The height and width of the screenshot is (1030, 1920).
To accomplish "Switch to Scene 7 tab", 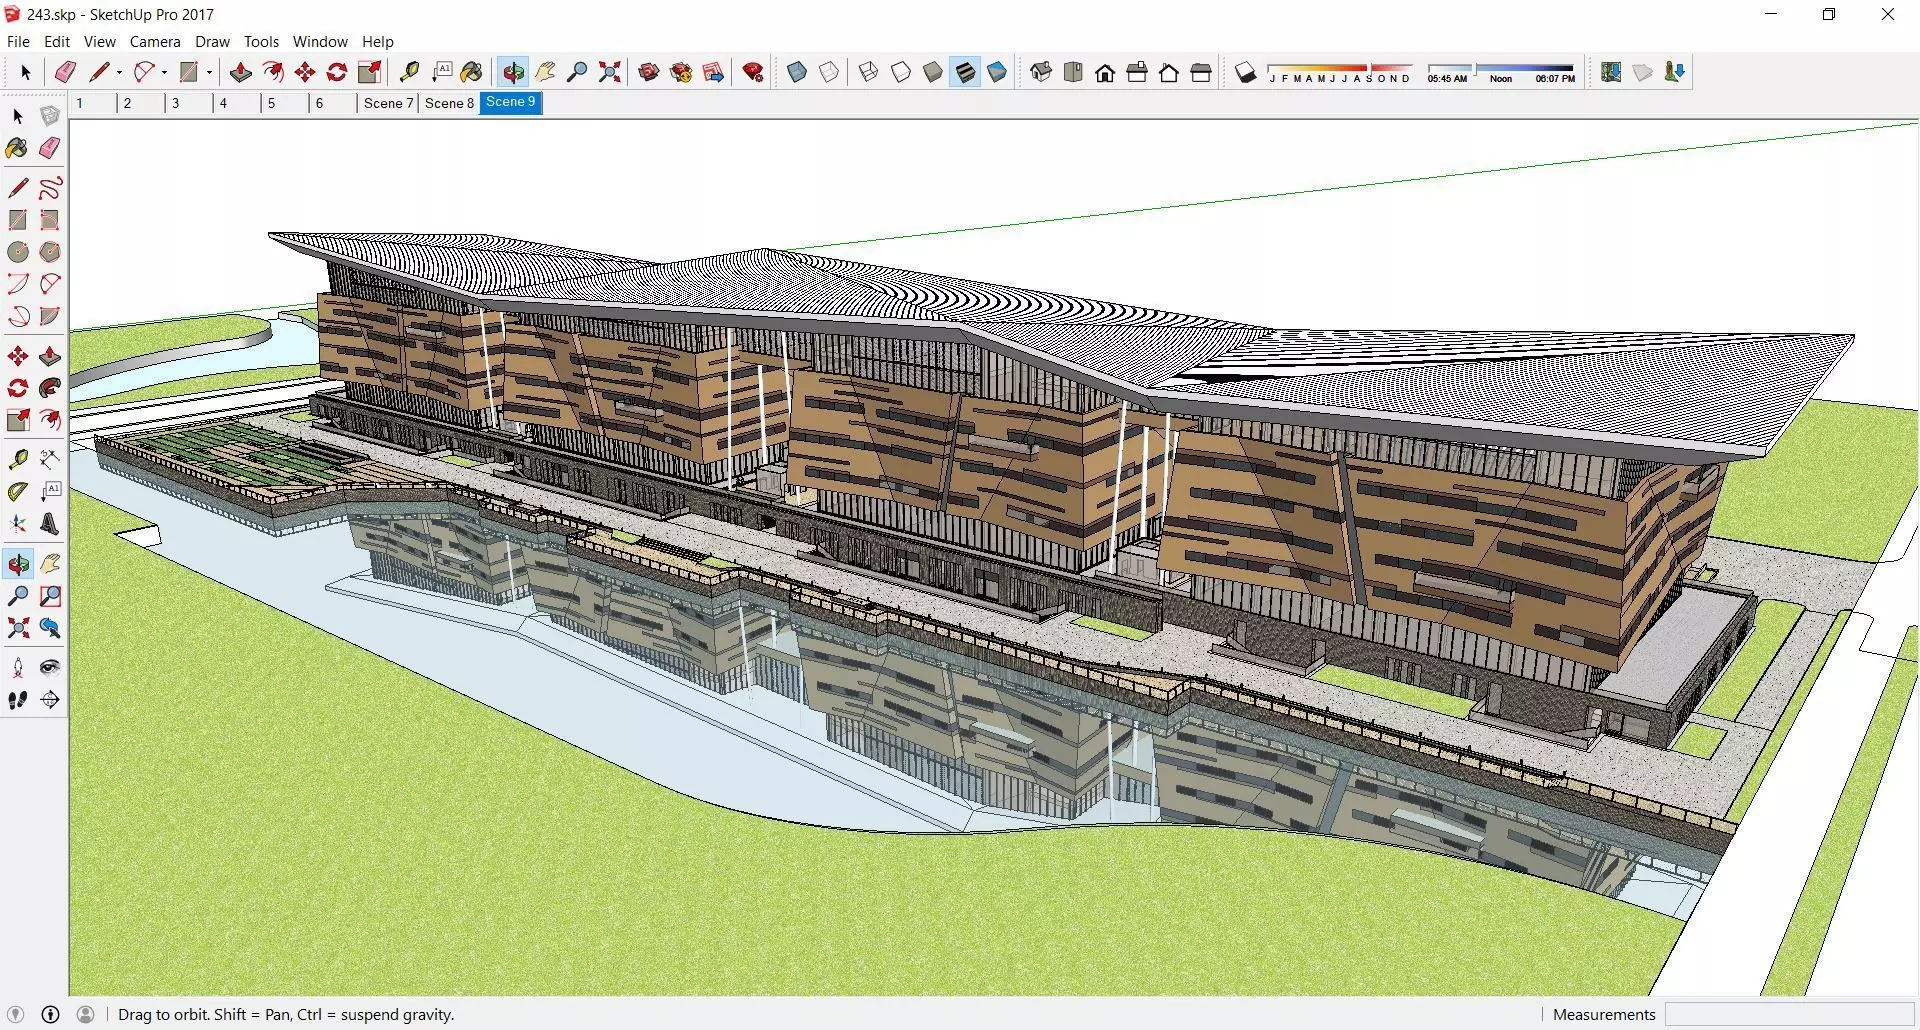I will 388,103.
